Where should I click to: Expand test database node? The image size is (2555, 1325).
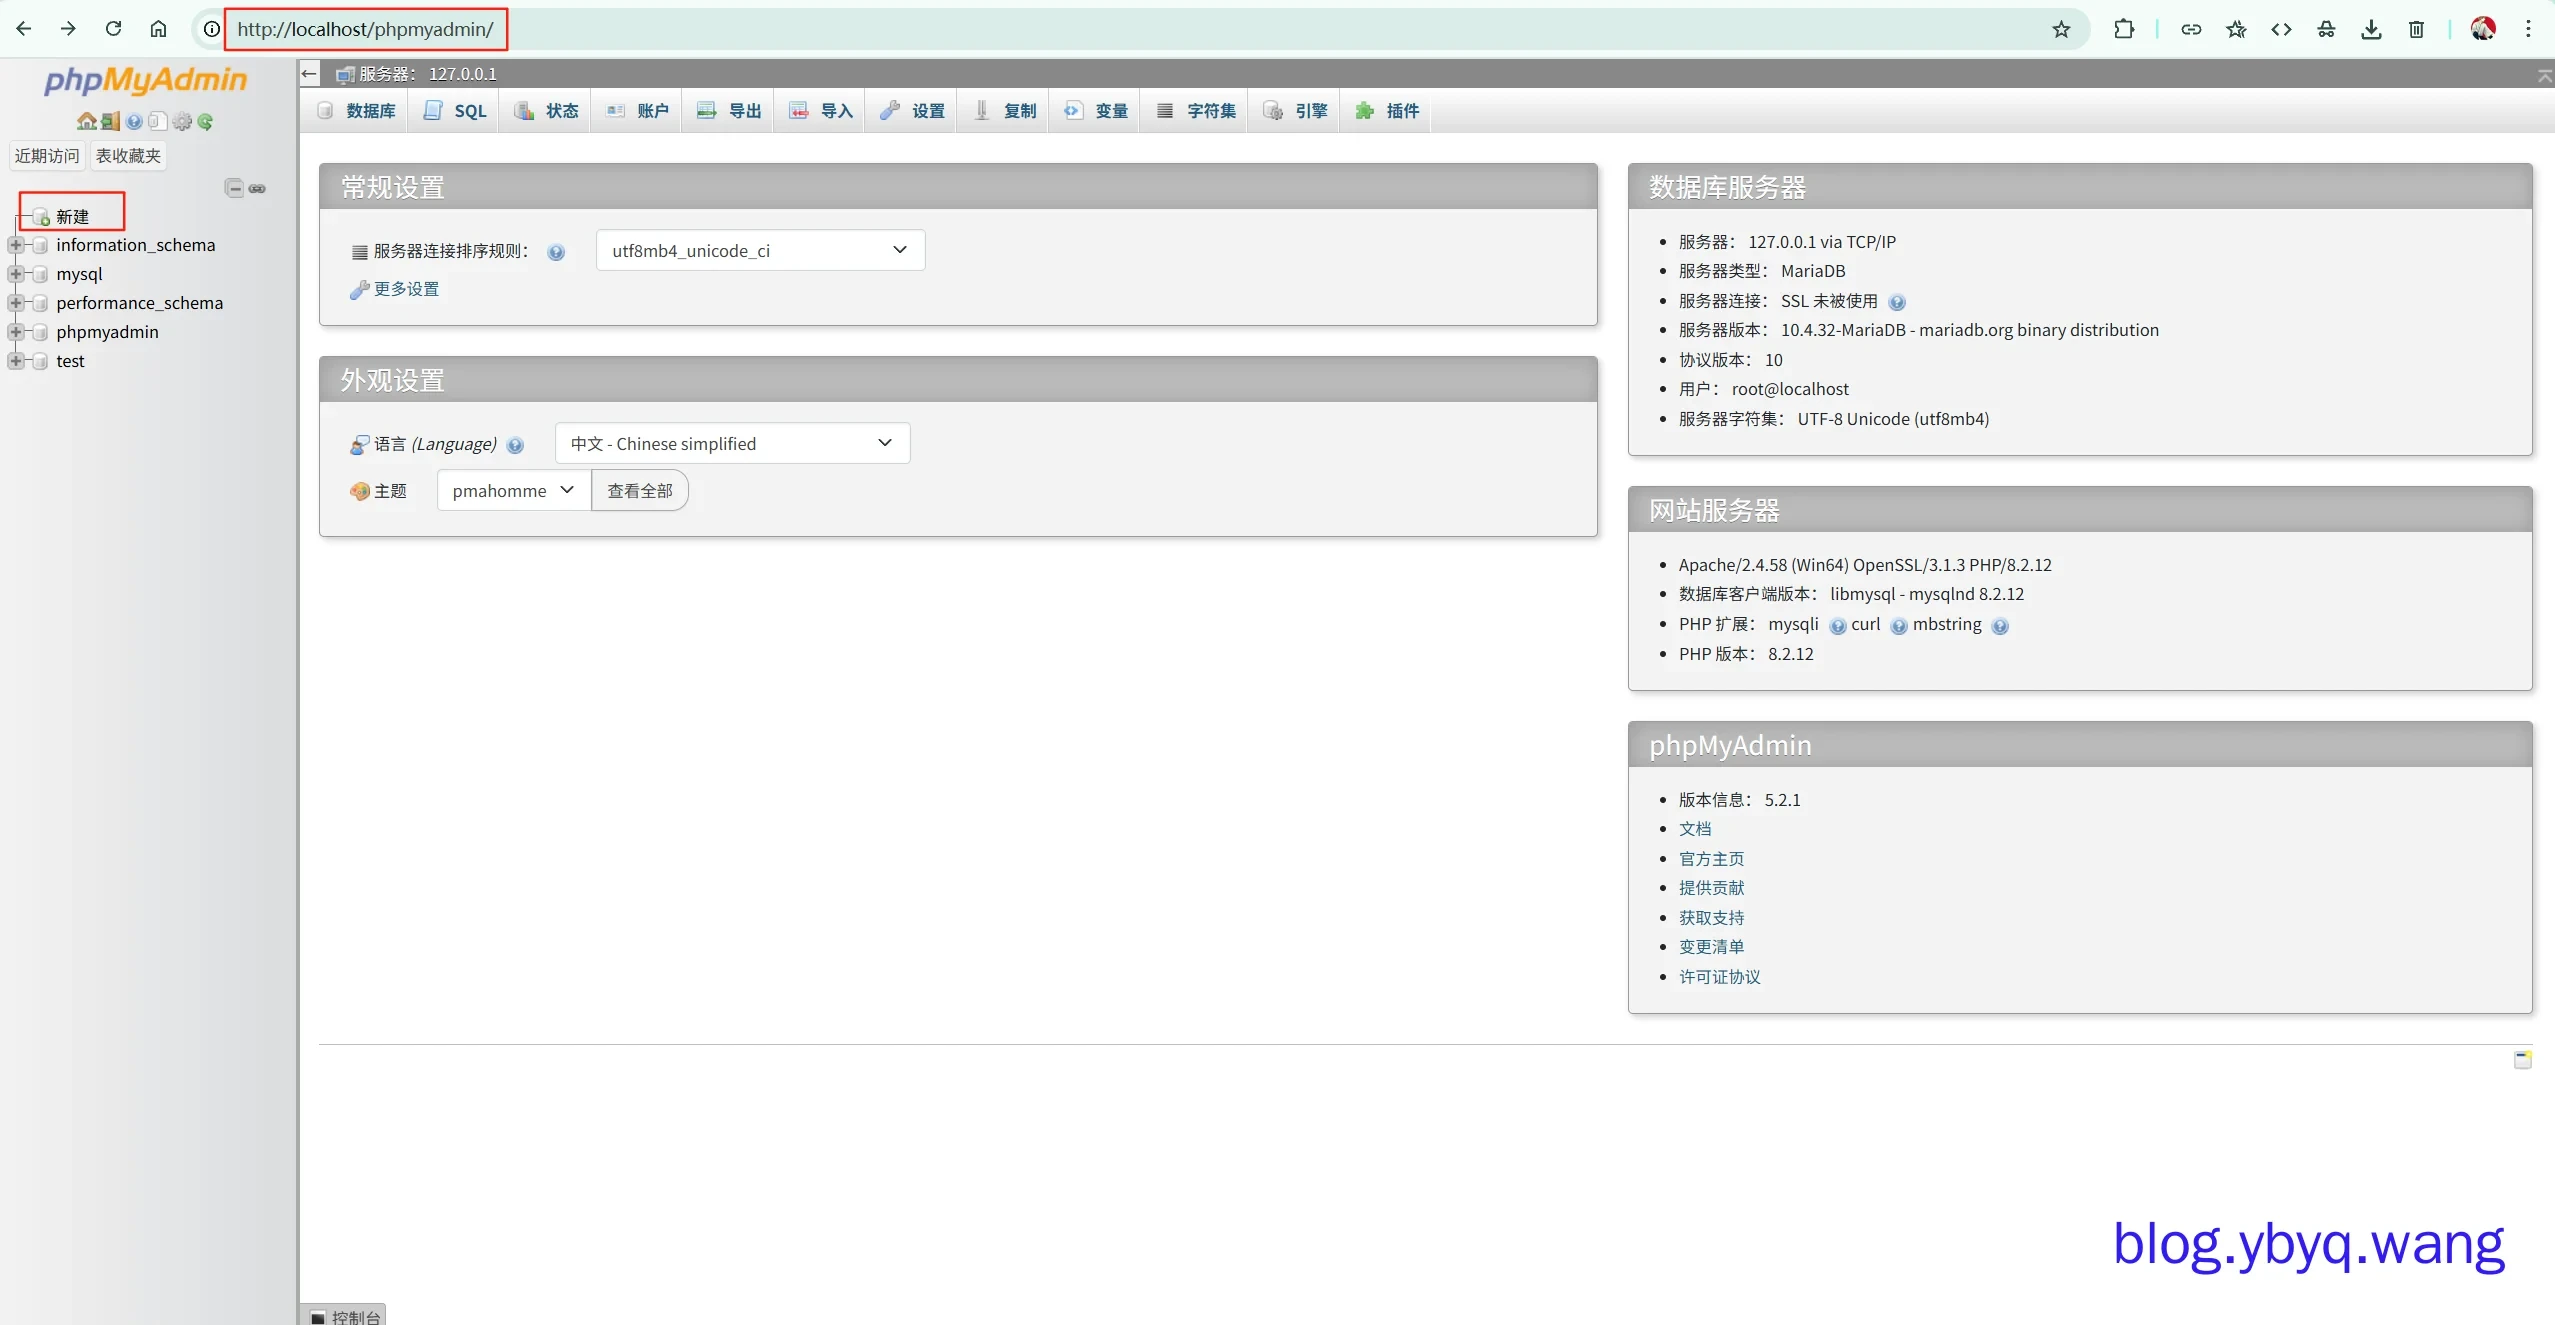point(16,361)
